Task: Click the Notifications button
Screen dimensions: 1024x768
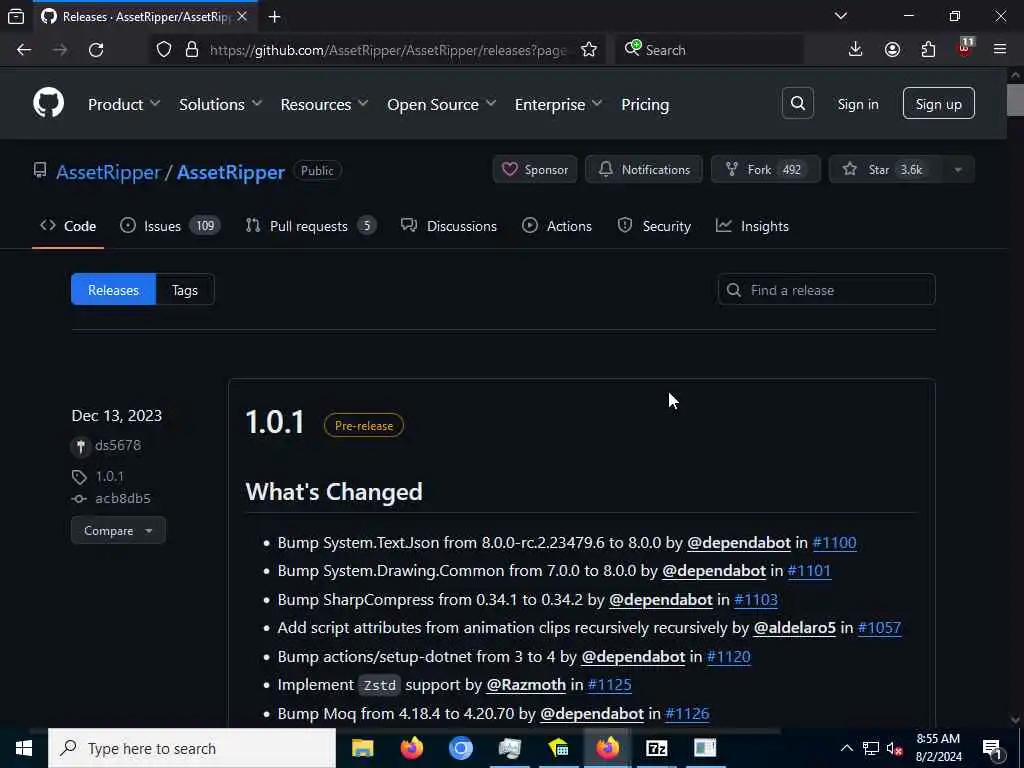Action: click(644, 170)
